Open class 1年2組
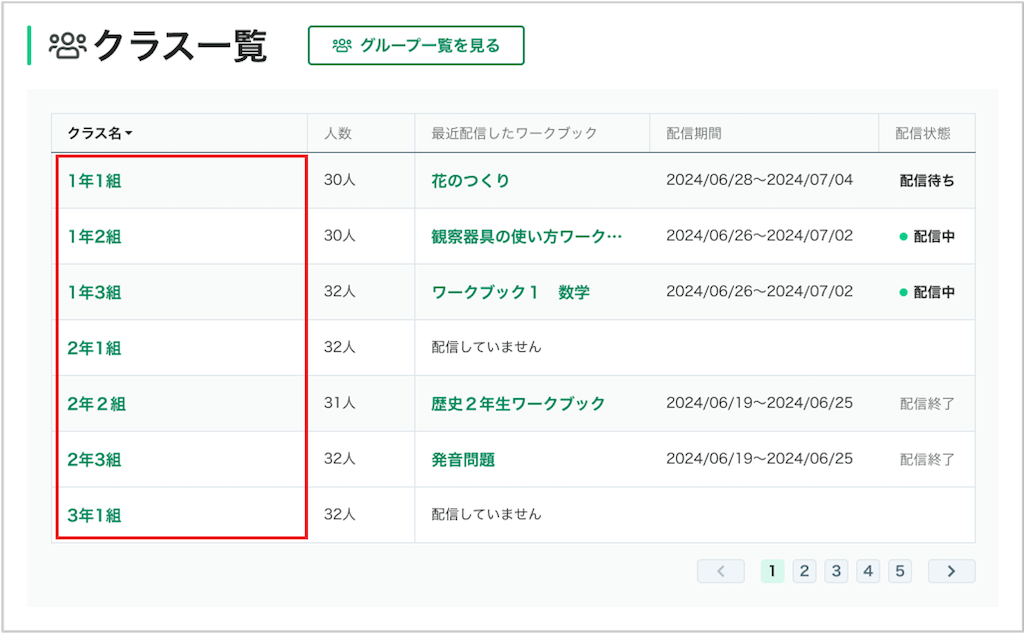 [95, 236]
